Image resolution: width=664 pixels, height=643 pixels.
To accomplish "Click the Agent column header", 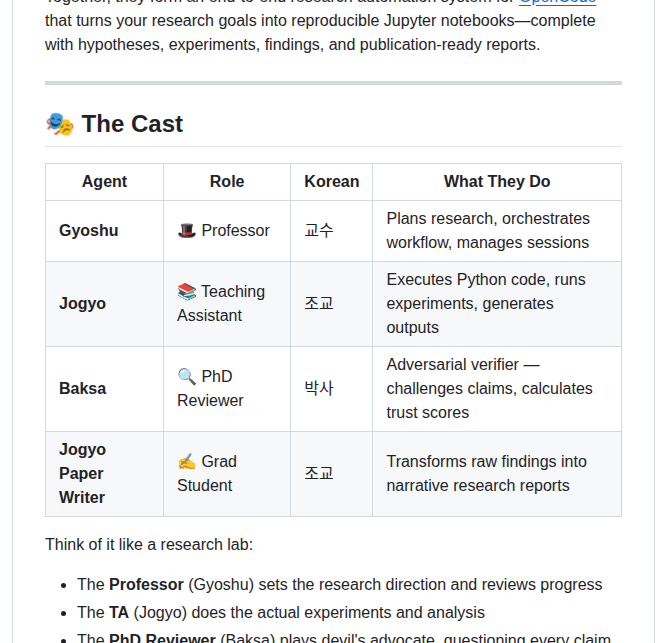I will click(x=105, y=182).
